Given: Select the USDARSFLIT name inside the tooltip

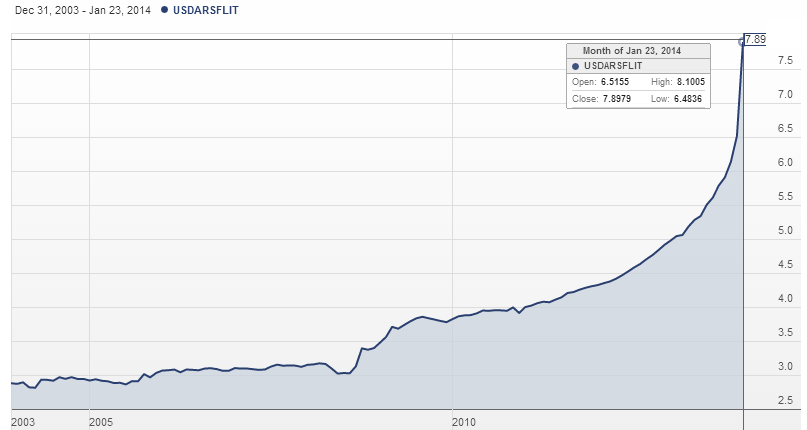Looking at the screenshot, I should coord(612,66).
